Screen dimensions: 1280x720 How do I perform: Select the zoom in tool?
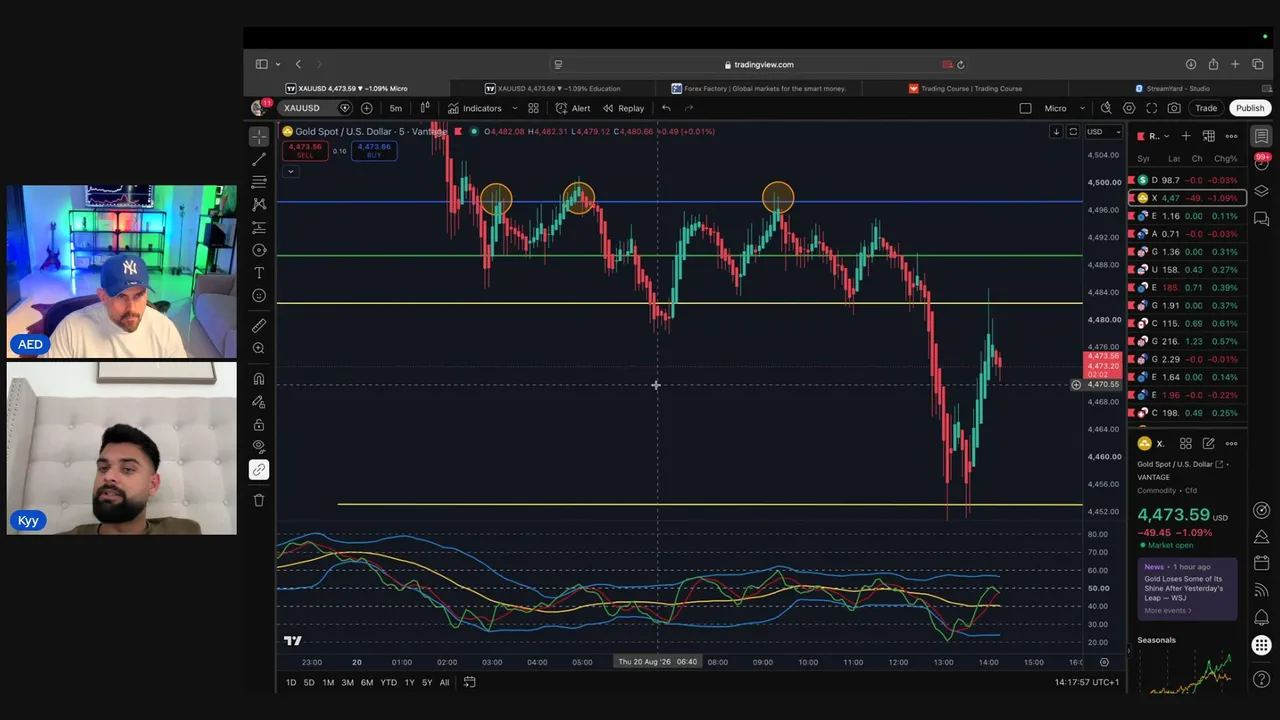coord(259,348)
